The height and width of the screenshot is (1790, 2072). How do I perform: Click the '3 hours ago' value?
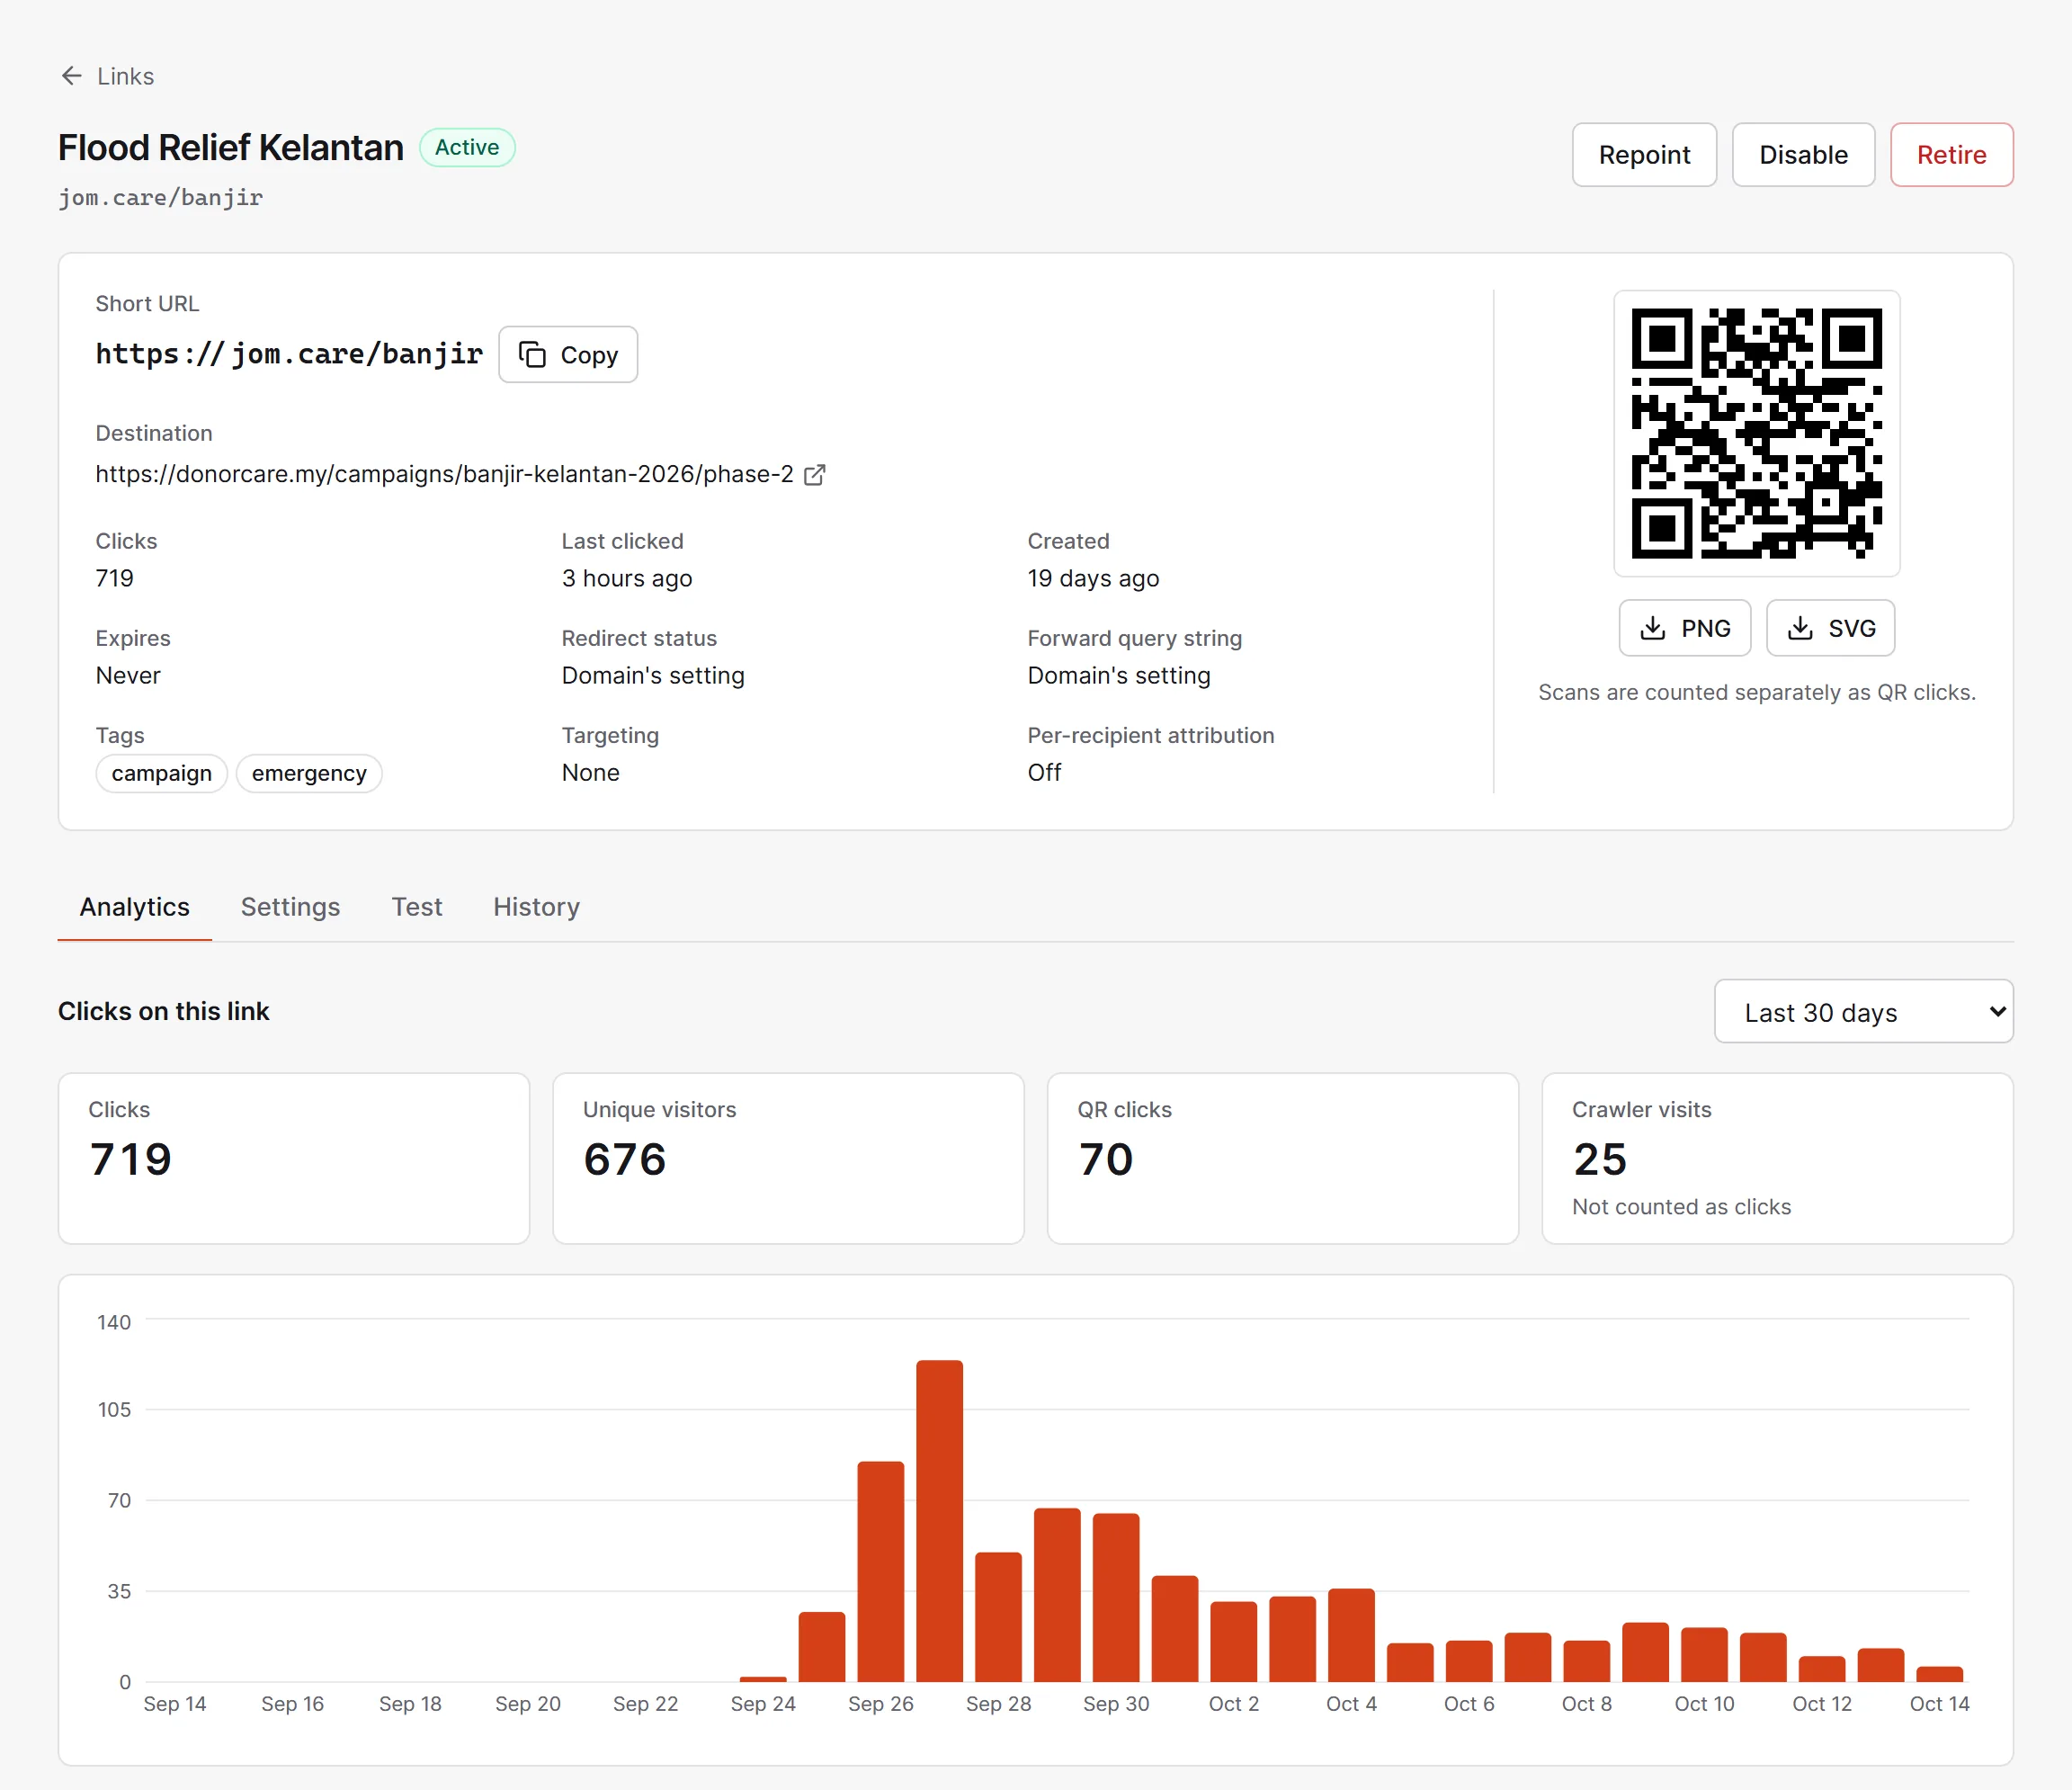click(x=627, y=579)
